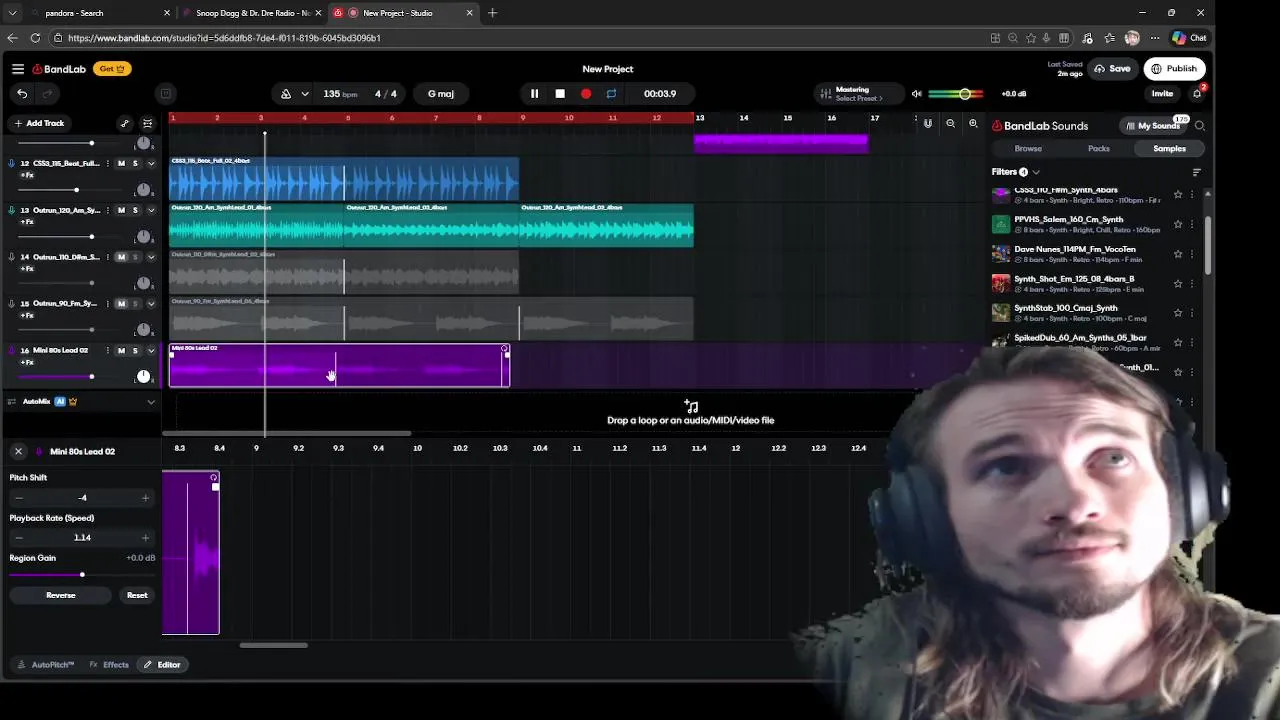Viewport: 1280px width, 720px height.
Task: Click the track collapse icon beside automation
Action: pyautogui.click(x=147, y=123)
